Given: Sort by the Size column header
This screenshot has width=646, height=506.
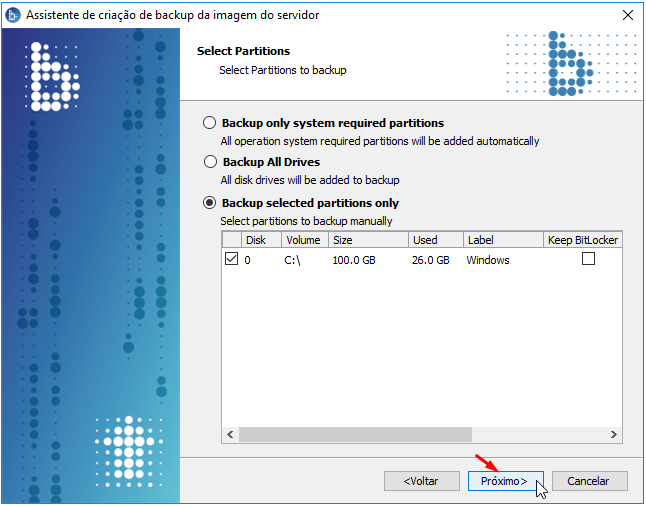Looking at the screenshot, I should 368,240.
